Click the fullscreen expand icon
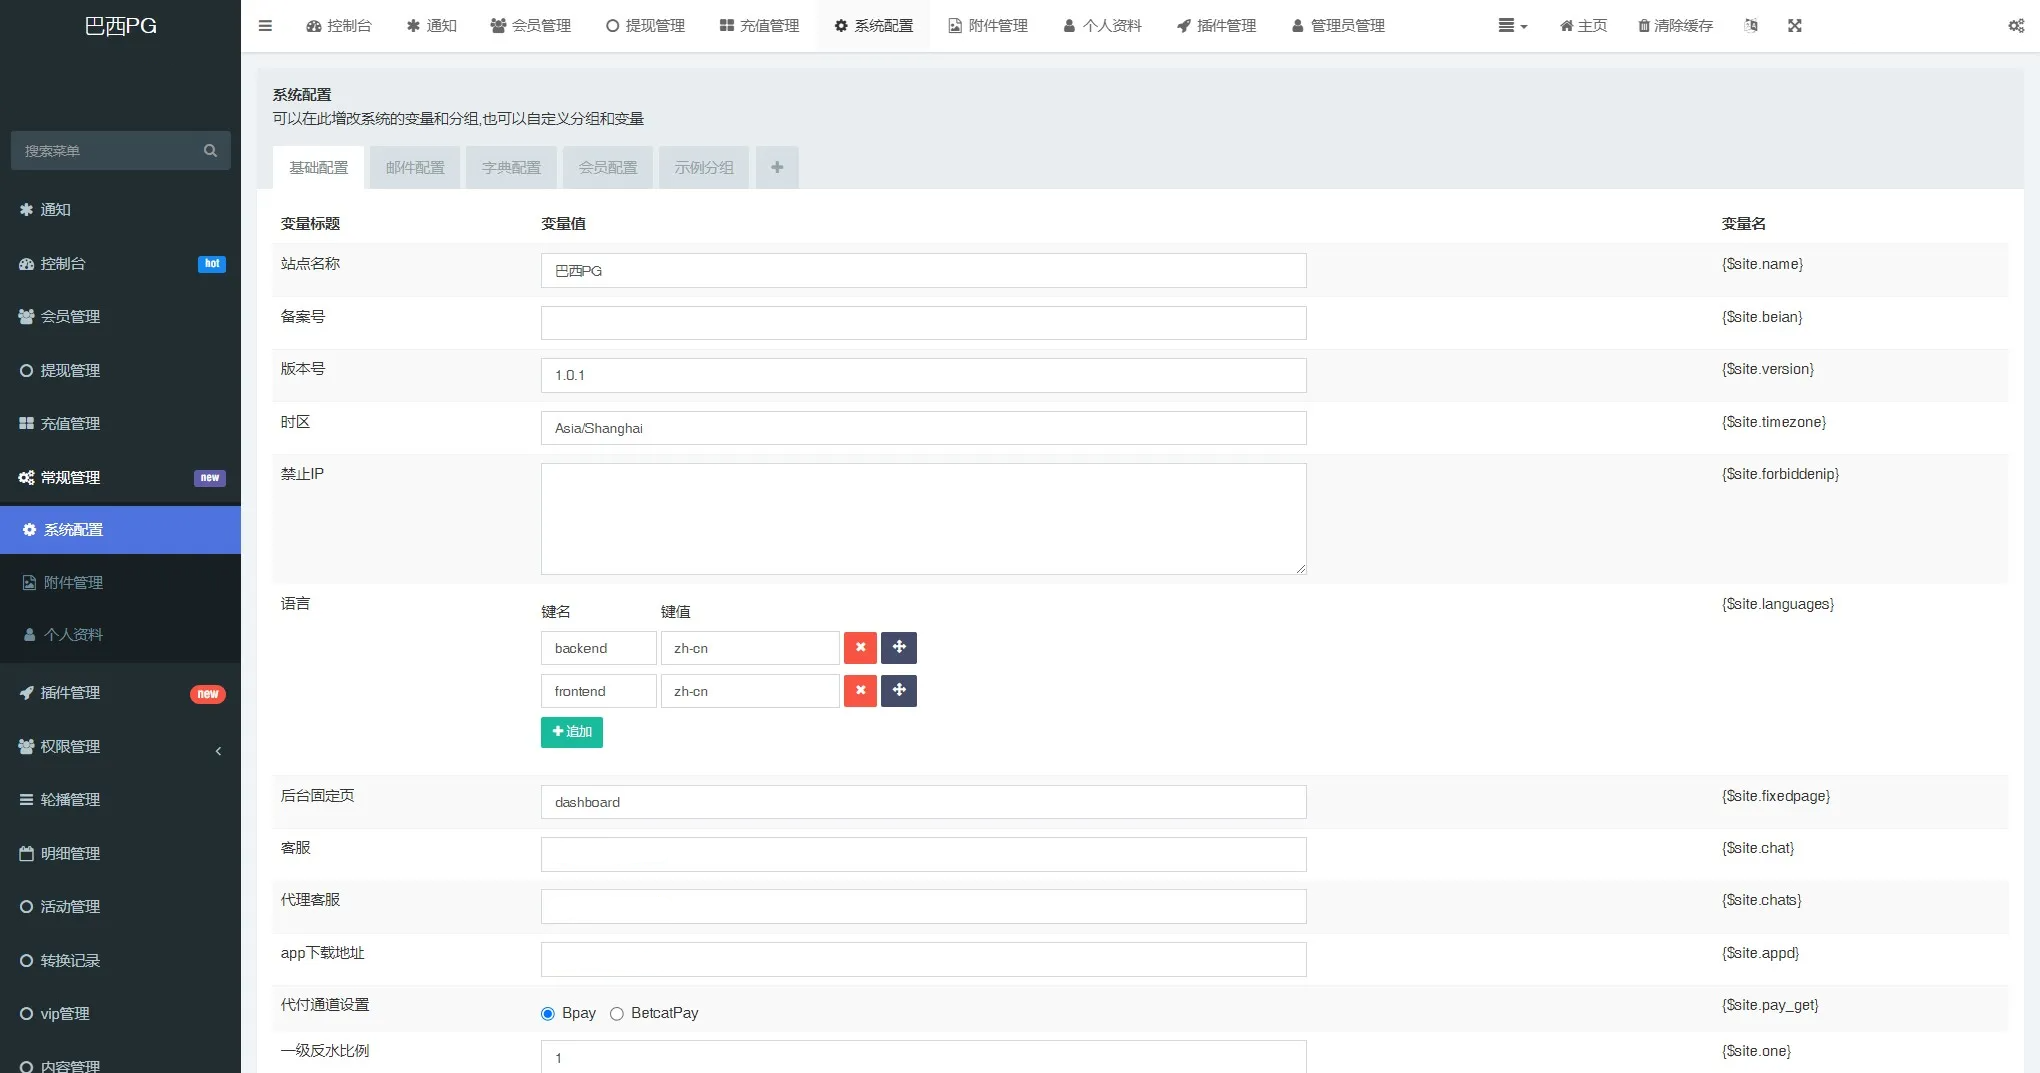 click(x=1795, y=26)
